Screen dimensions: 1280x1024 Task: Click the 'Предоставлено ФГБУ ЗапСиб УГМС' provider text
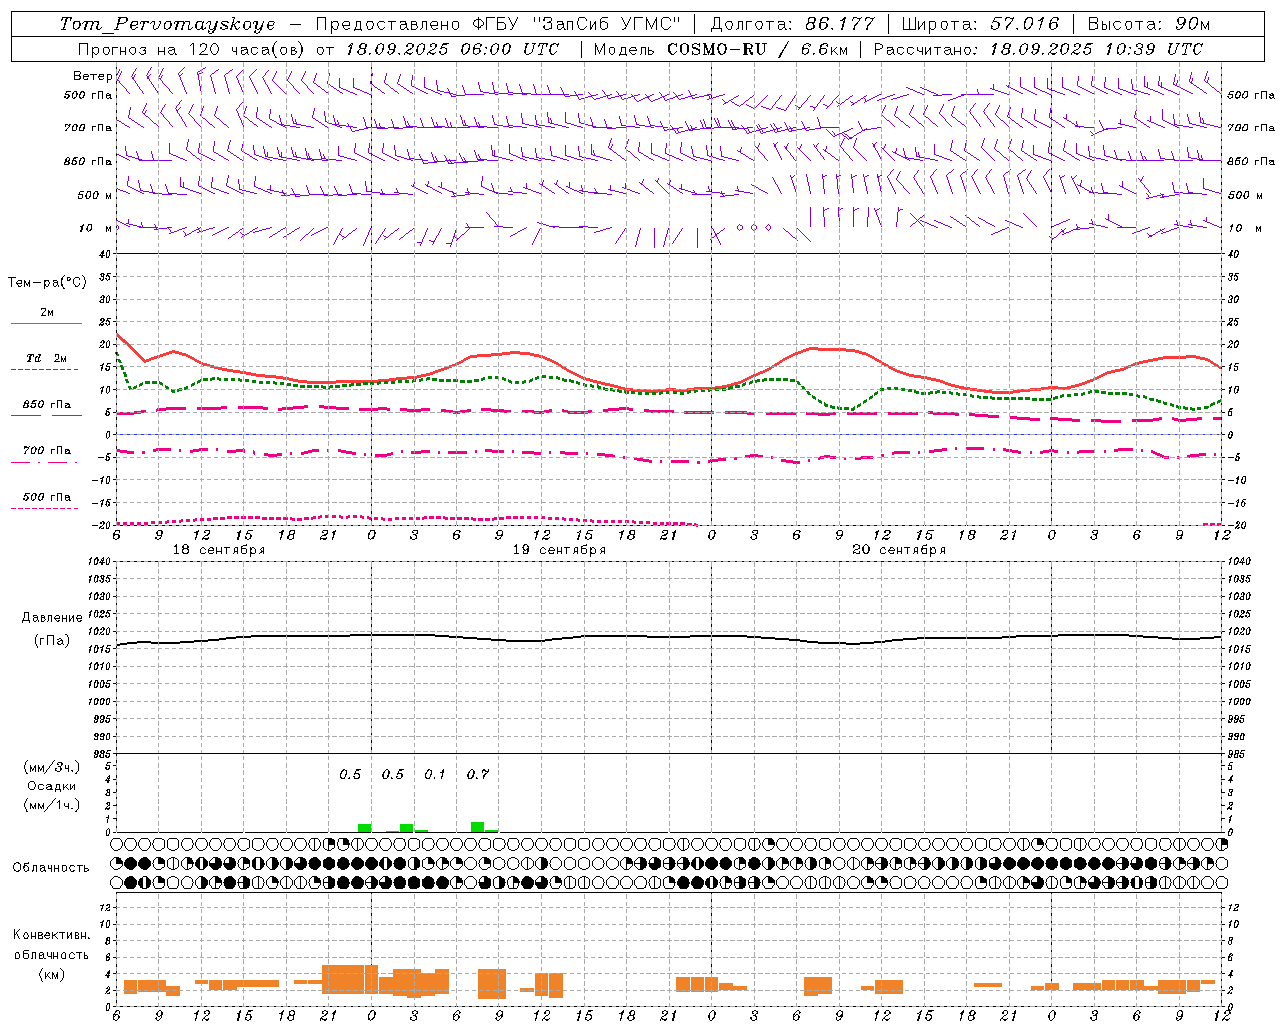click(498, 24)
